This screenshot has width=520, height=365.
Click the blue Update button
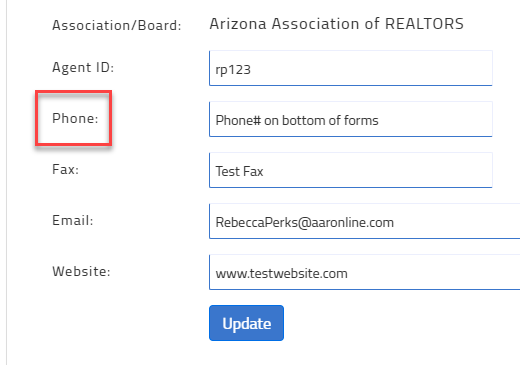point(246,323)
